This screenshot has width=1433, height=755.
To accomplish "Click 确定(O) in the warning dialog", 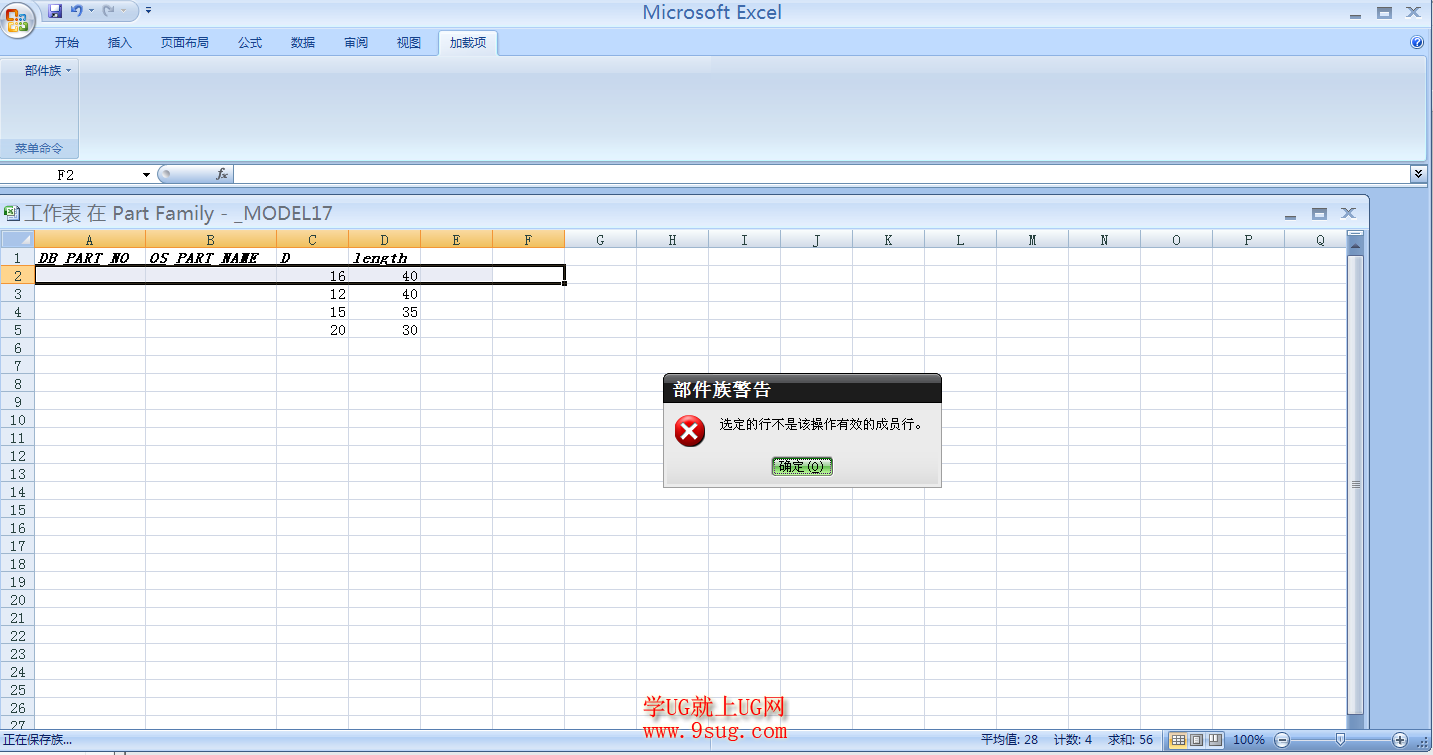I will 802,466.
